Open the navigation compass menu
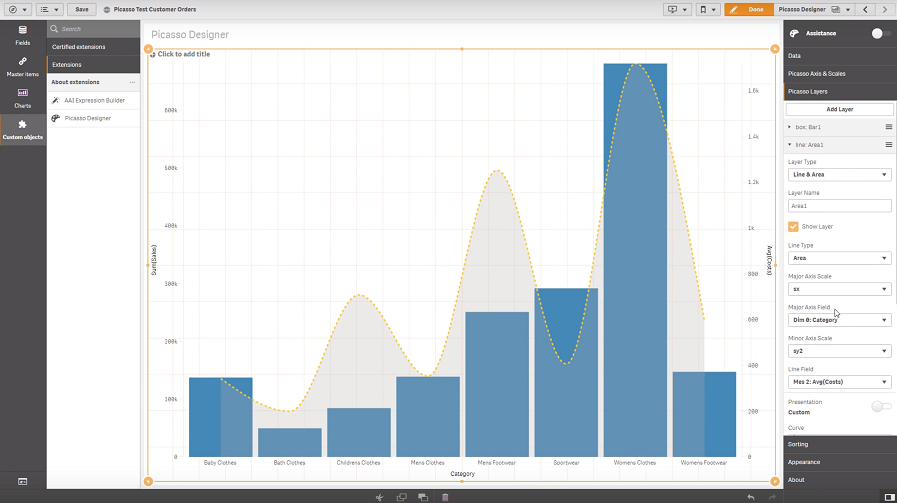 point(17,9)
